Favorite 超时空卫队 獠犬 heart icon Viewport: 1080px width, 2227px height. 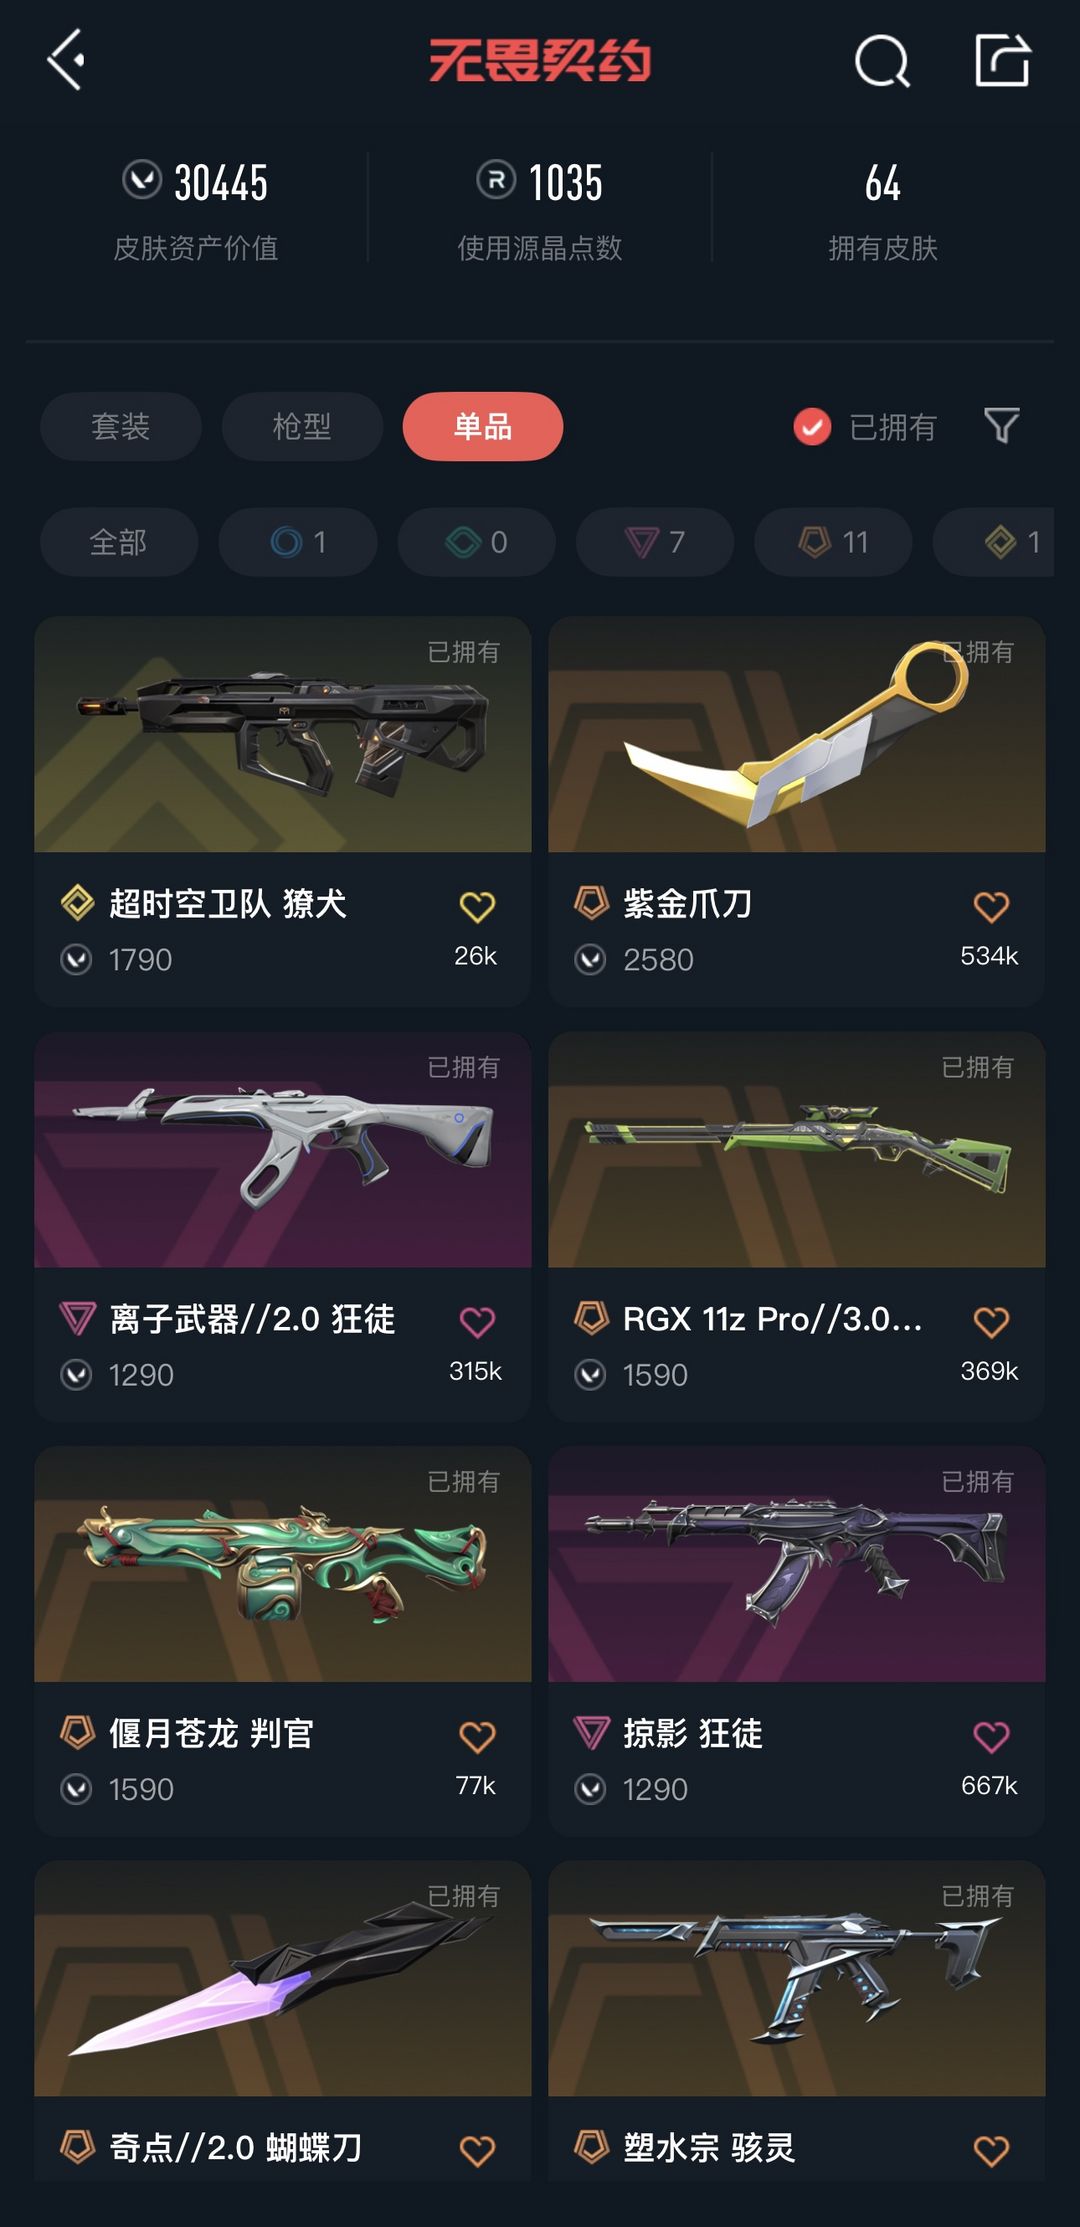click(477, 907)
